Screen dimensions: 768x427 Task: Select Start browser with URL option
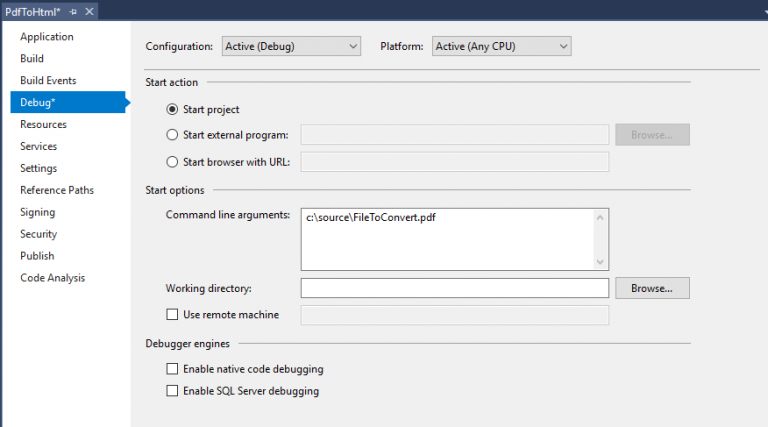coord(173,162)
